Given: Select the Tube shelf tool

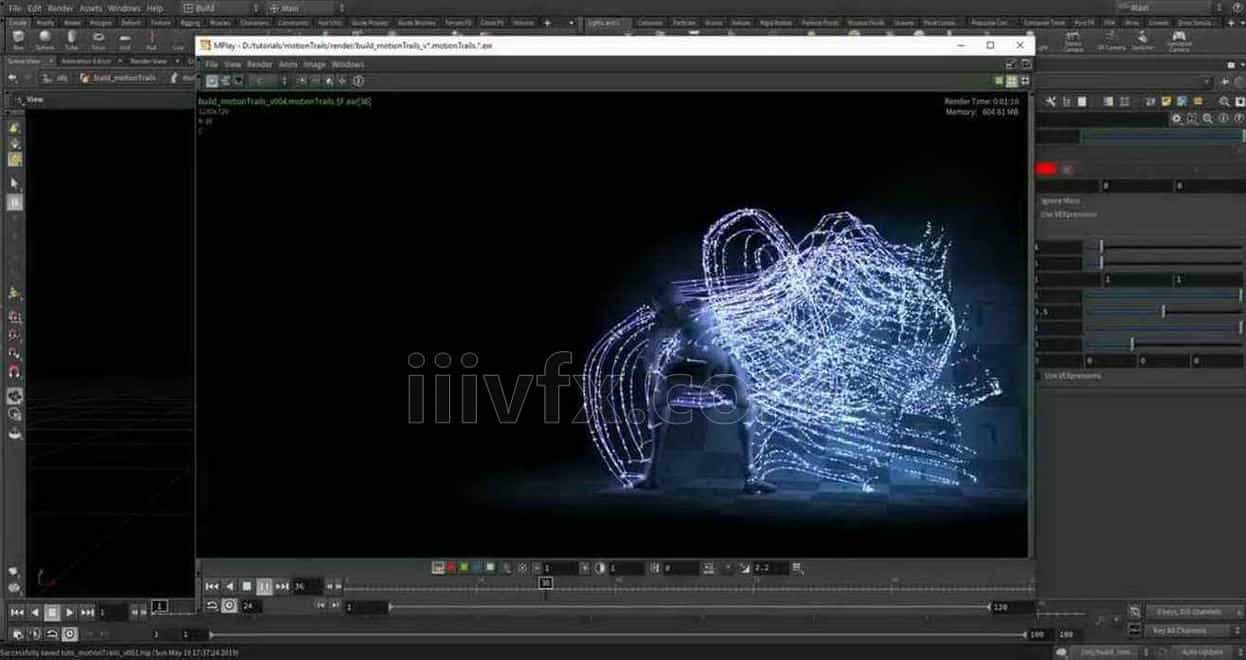Looking at the screenshot, I should pyautogui.click(x=72, y=40).
